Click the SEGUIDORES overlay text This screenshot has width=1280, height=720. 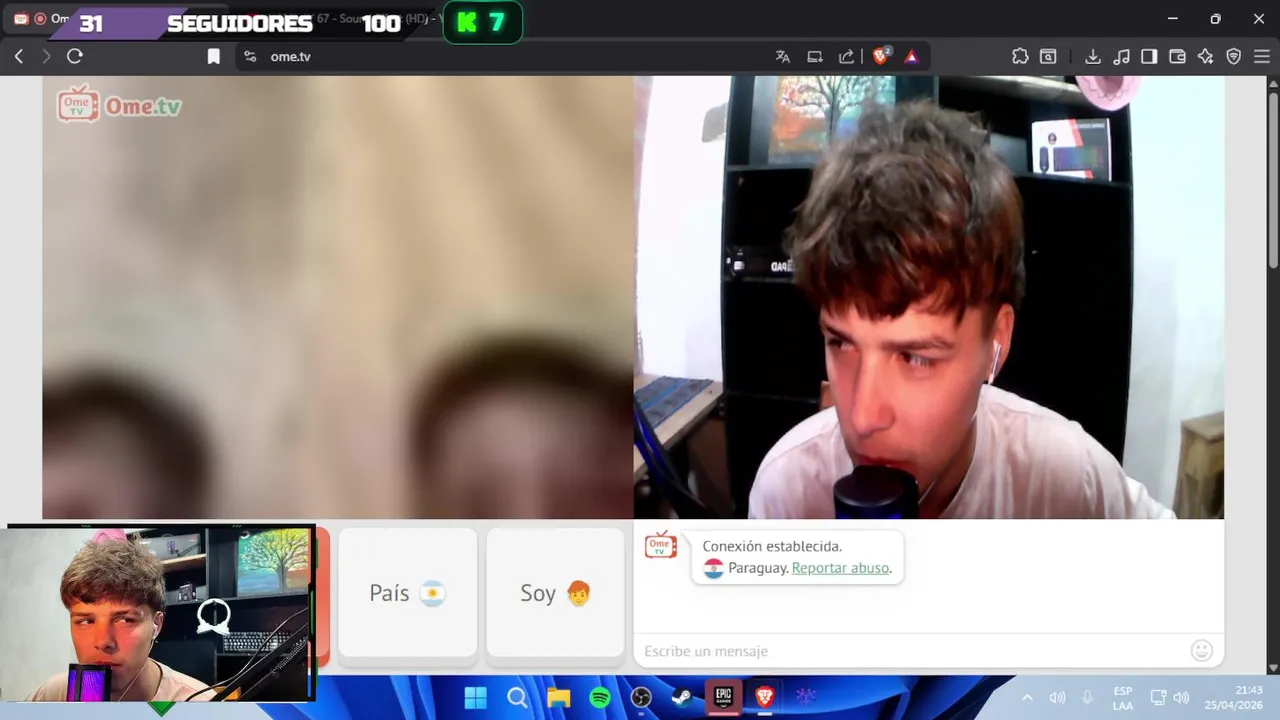coord(239,24)
